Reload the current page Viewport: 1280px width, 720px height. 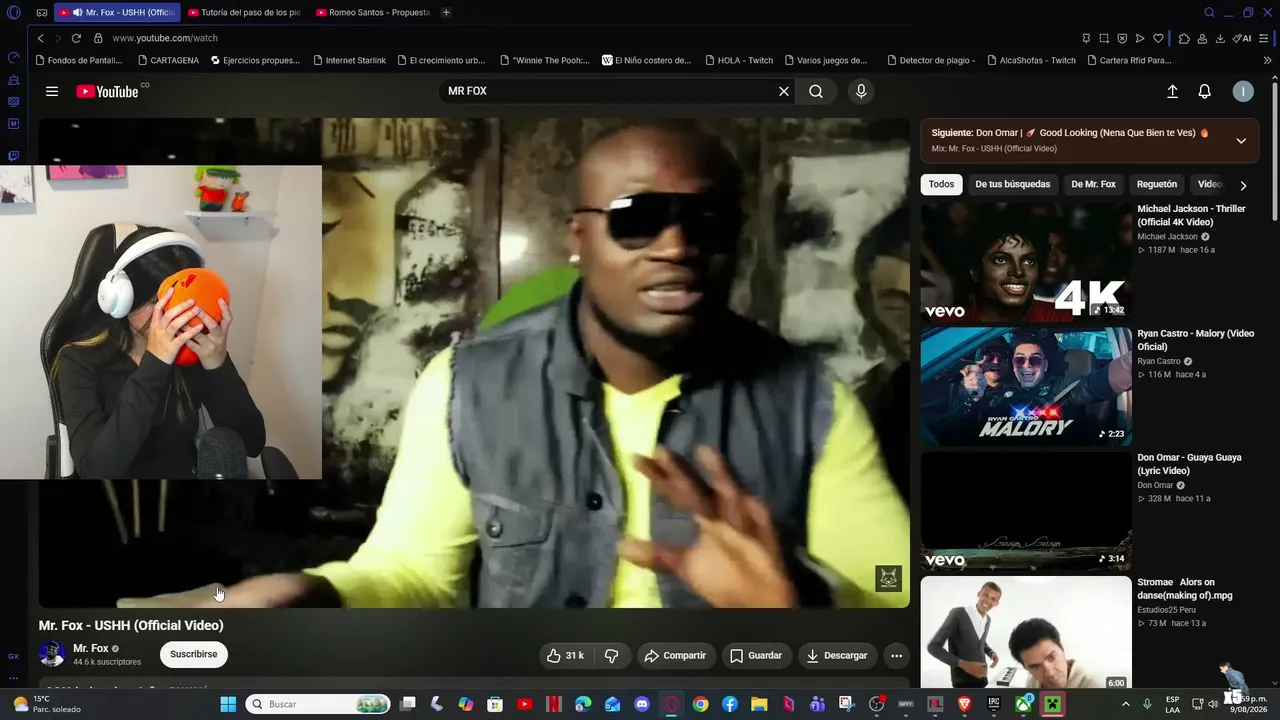click(76, 38)
